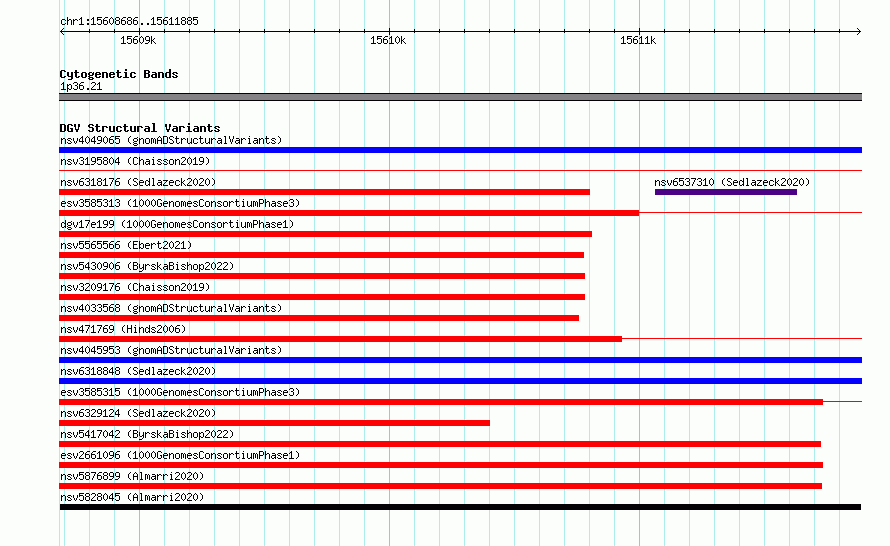This screenshot has height=546, width=890.
Task: Open the nsv4049065 (gnomADStructuralVariants) label
Action: point(171,140)
